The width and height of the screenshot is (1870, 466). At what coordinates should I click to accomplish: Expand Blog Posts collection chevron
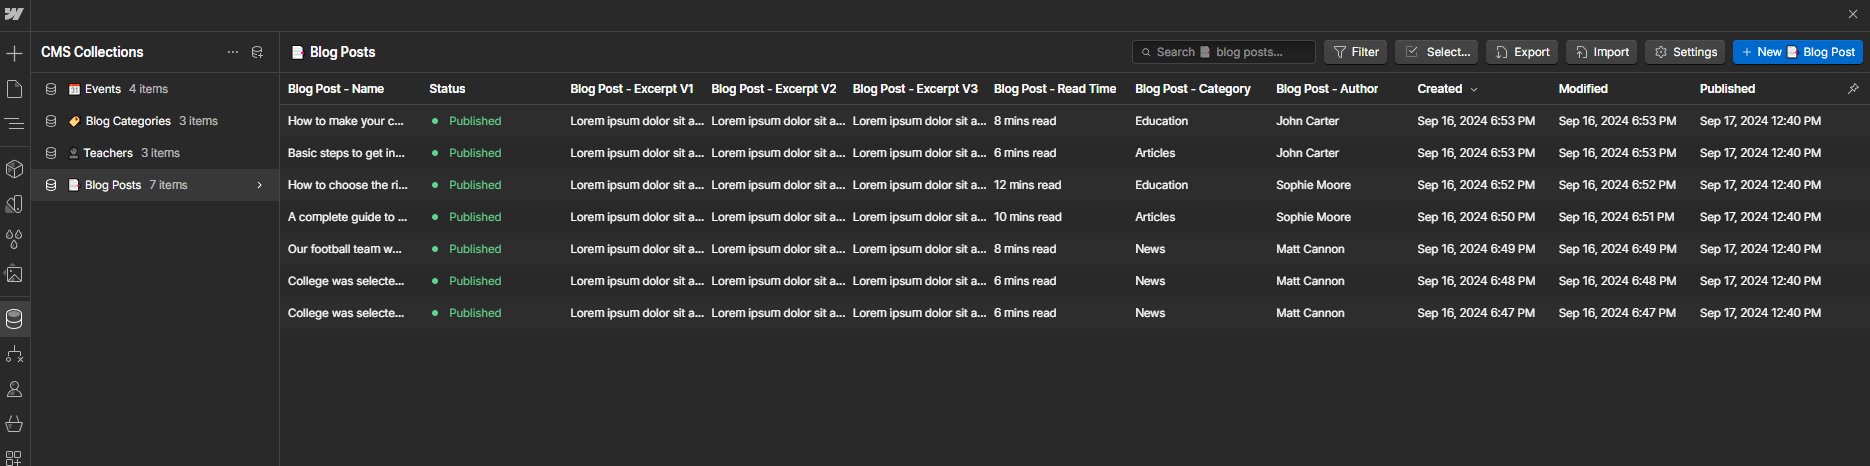tap(260, 185)
